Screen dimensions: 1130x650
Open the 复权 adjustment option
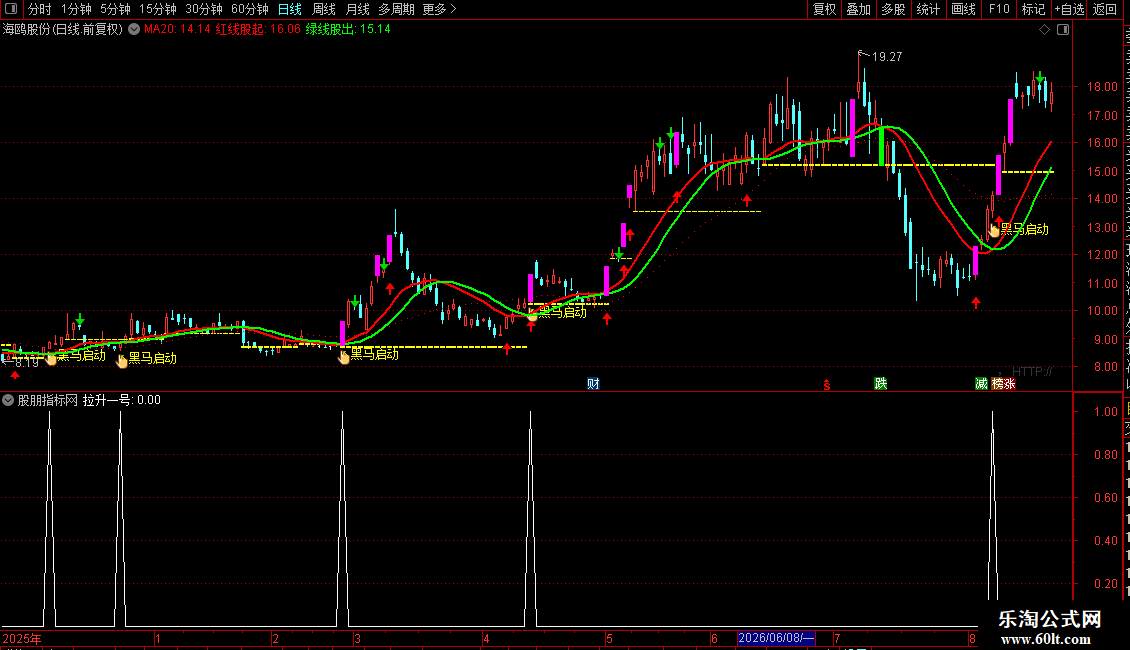click(824, 9)
